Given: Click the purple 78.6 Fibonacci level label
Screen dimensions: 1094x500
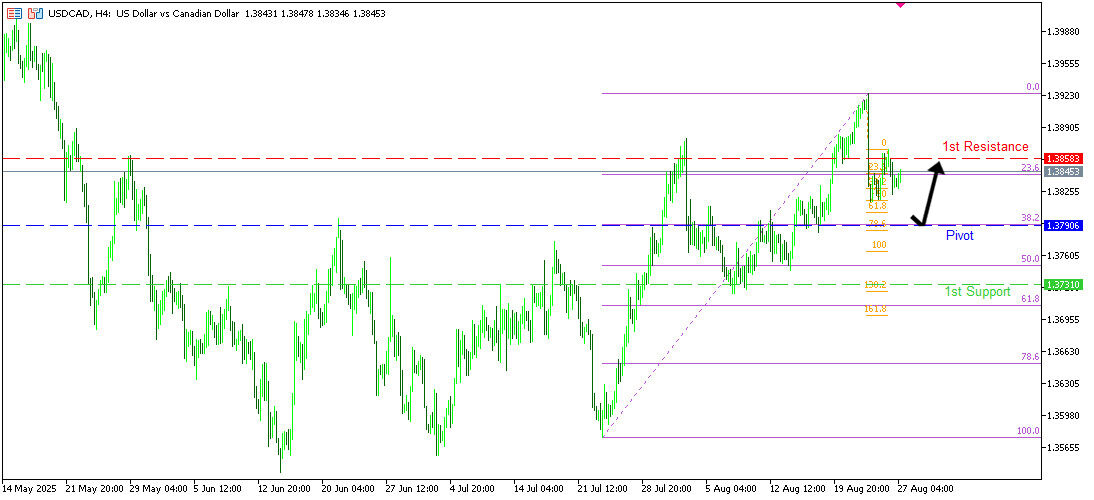Looking at the screenshot, I should tap(1029, 356).
